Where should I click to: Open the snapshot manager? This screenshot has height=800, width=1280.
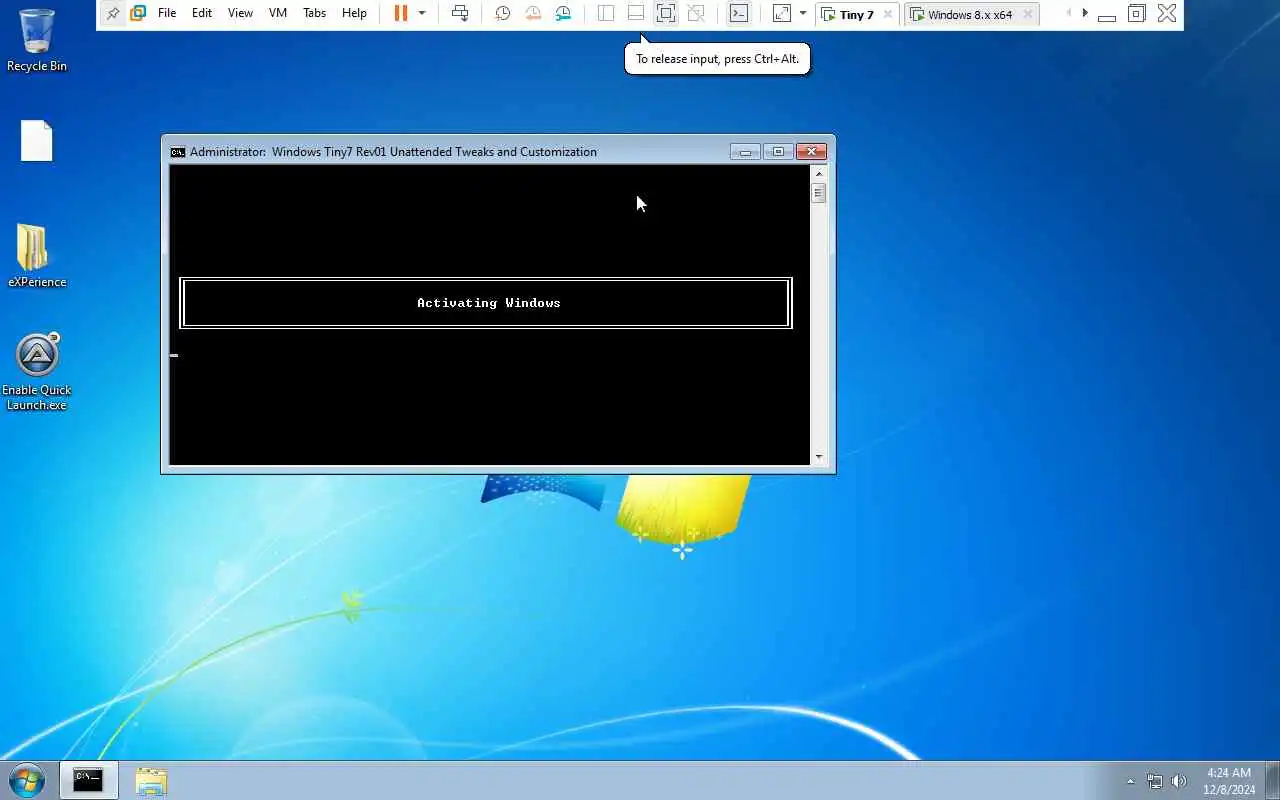[x=564, y=13]
